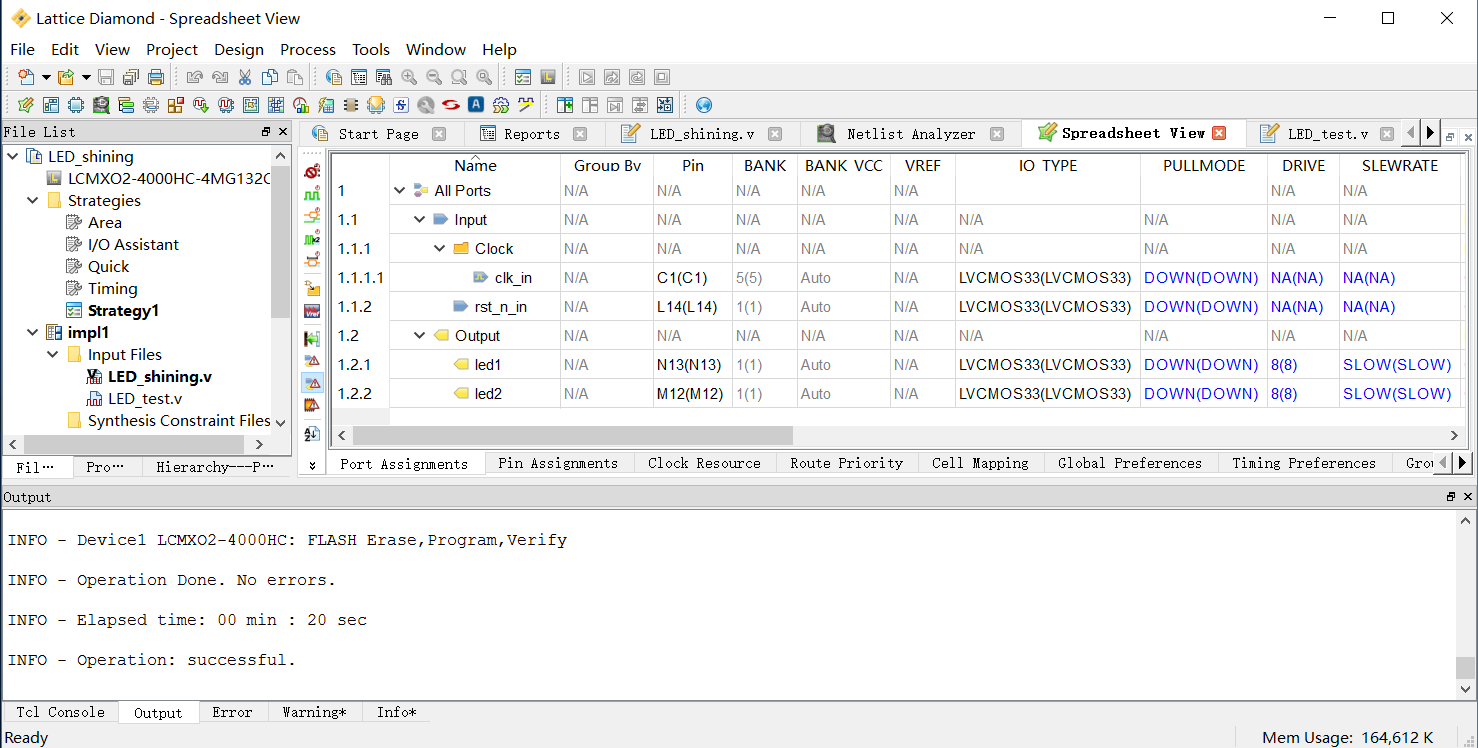Collapse the impl1 implementation node
Viewport: 1478px width, 748px height.
pos(33,332)
